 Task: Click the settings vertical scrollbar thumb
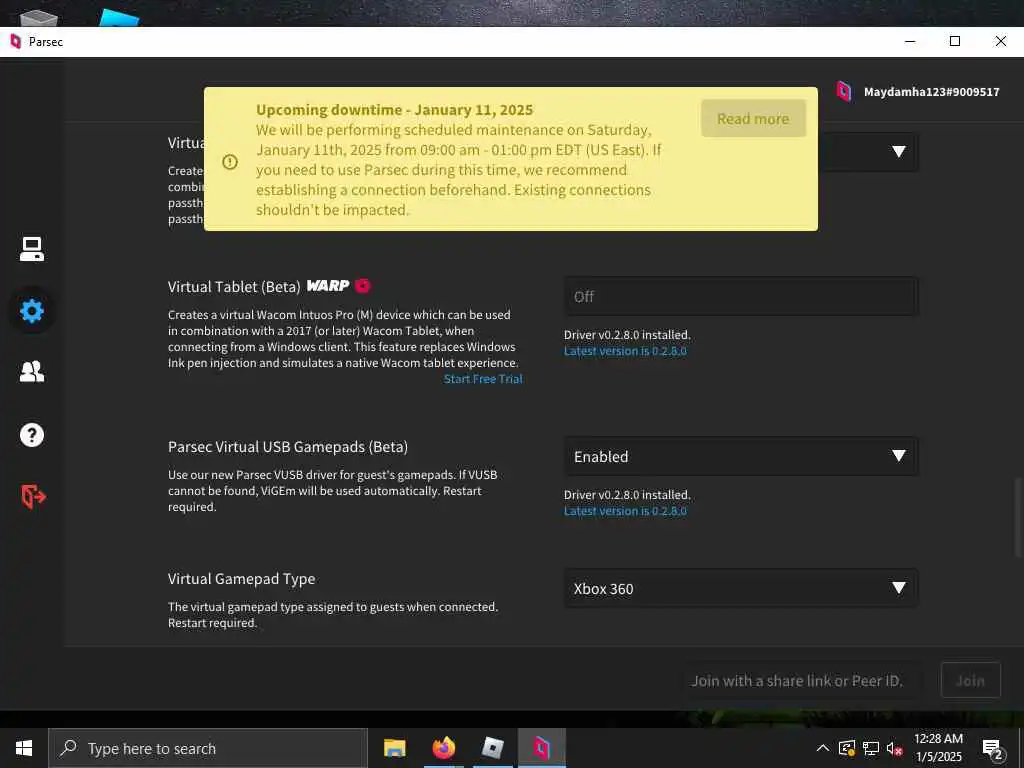(x=1017, y=518)
